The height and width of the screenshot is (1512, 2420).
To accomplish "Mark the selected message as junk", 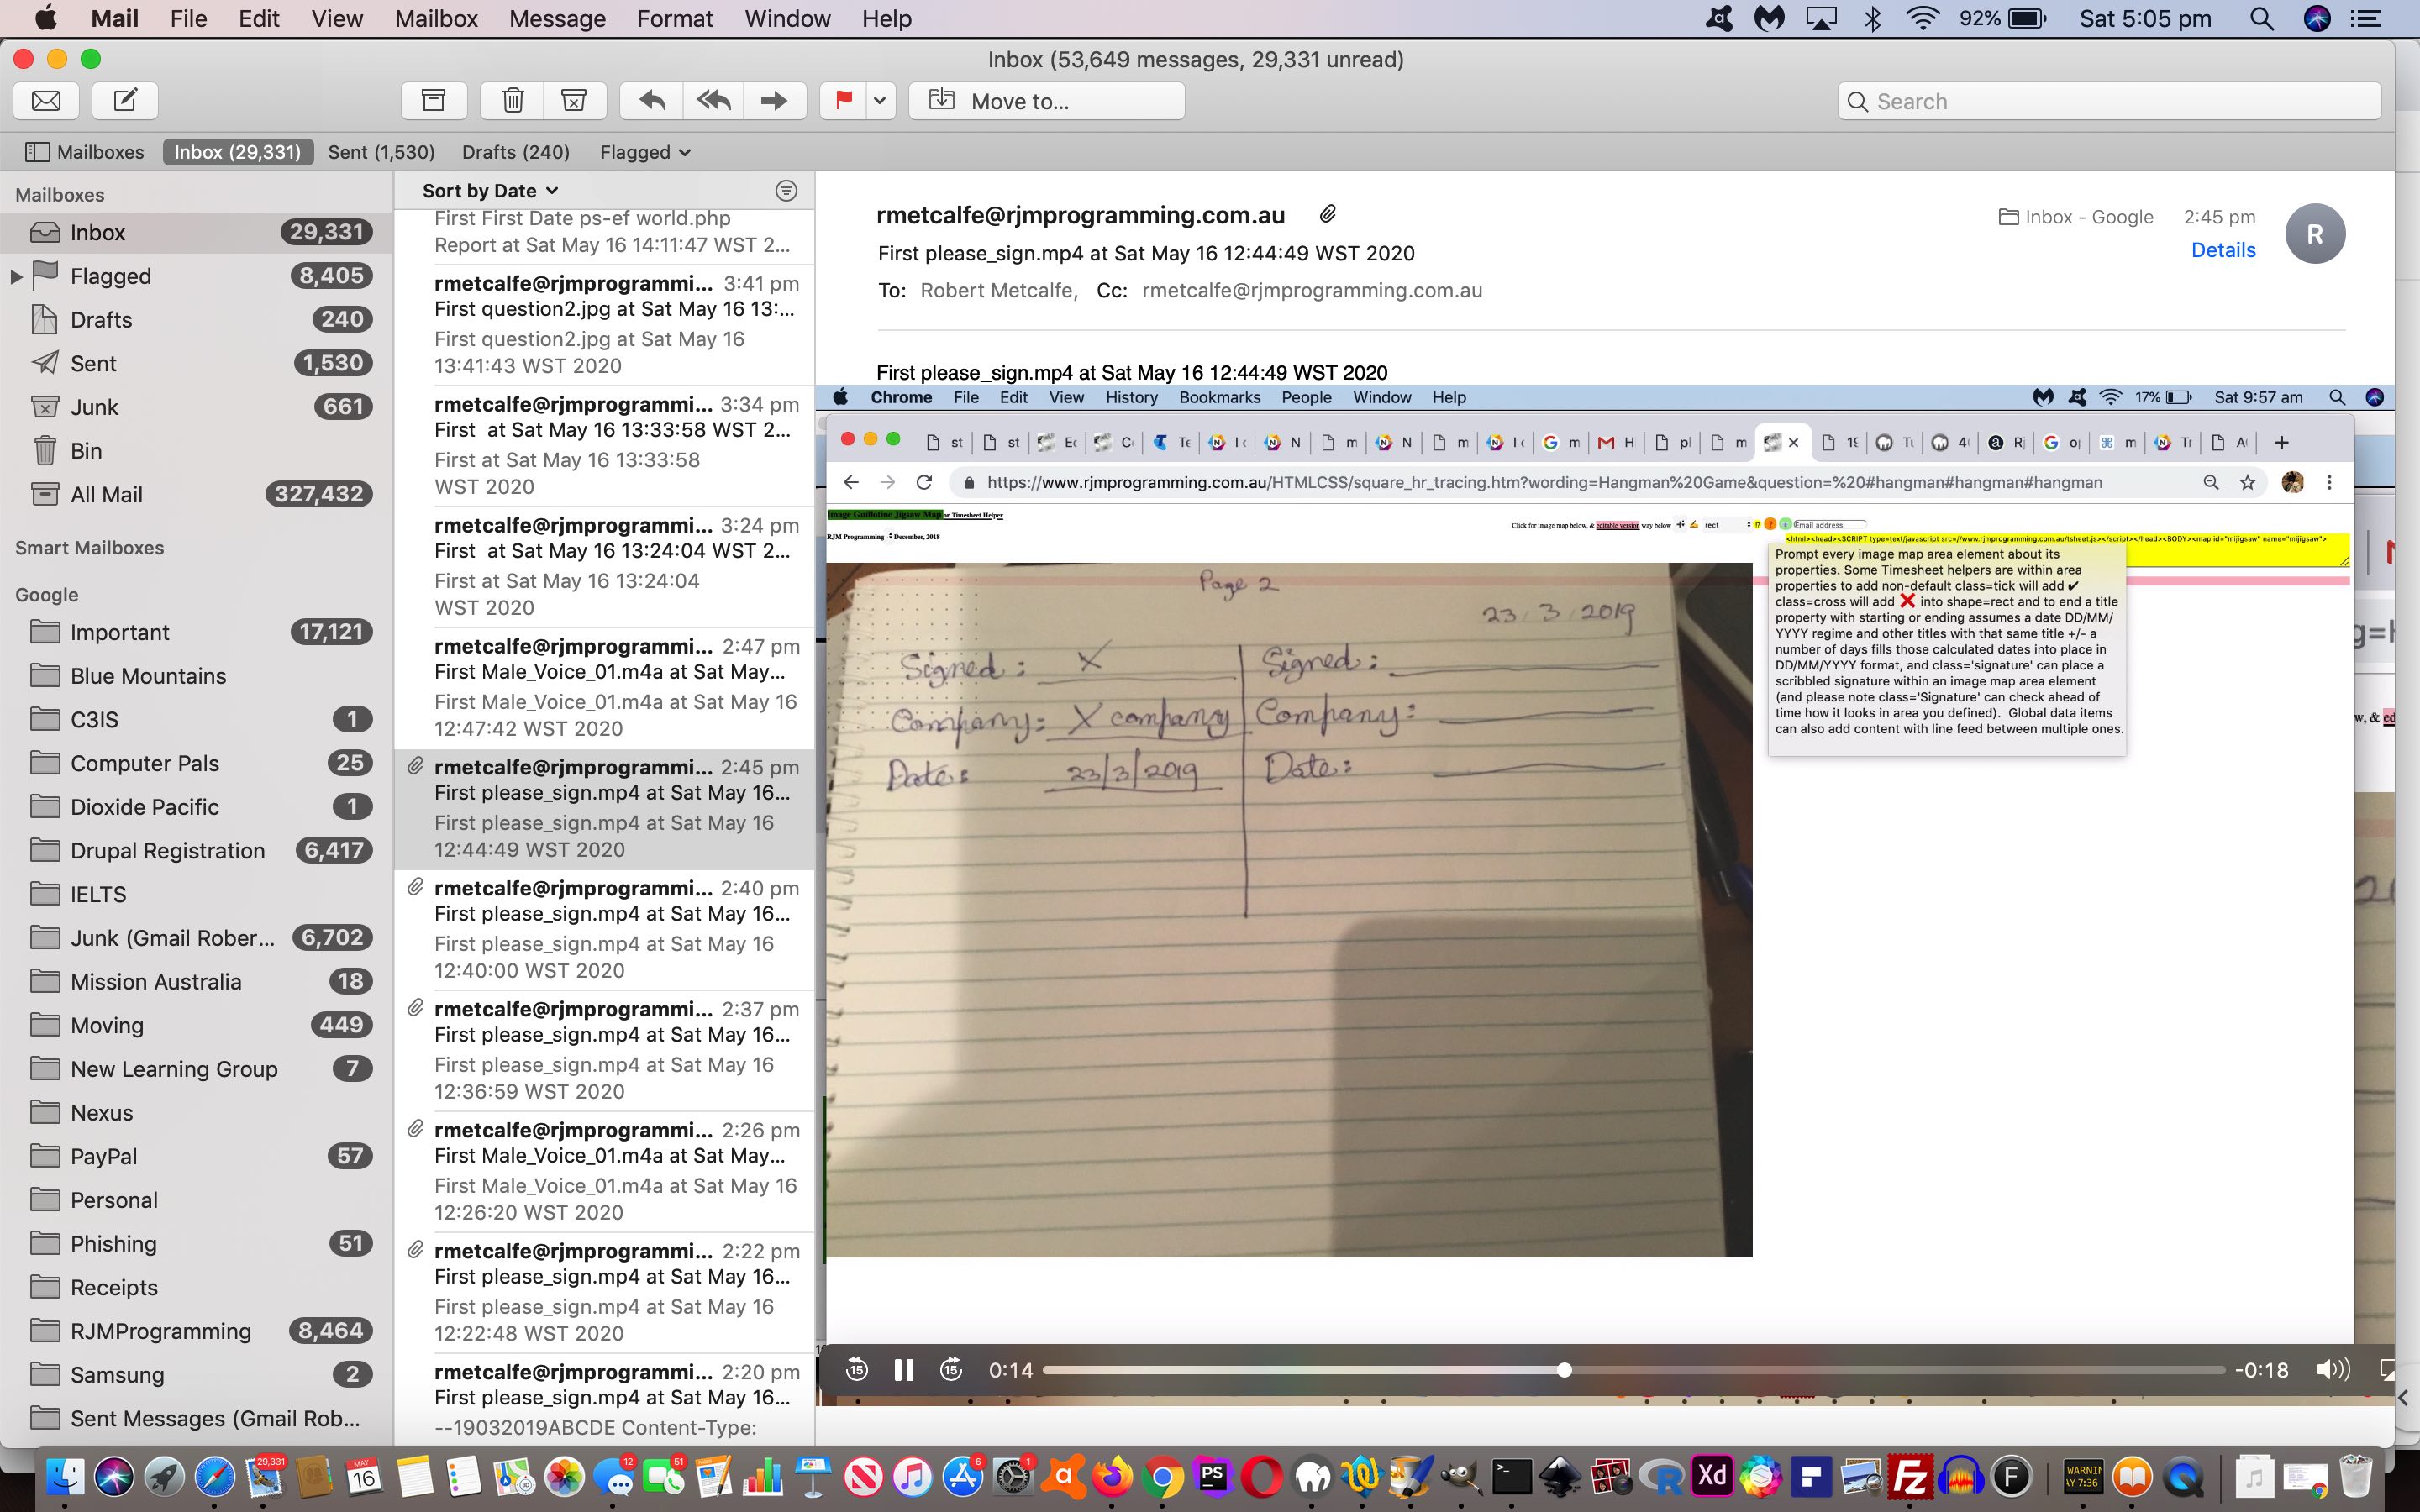I will coord(572,100).
